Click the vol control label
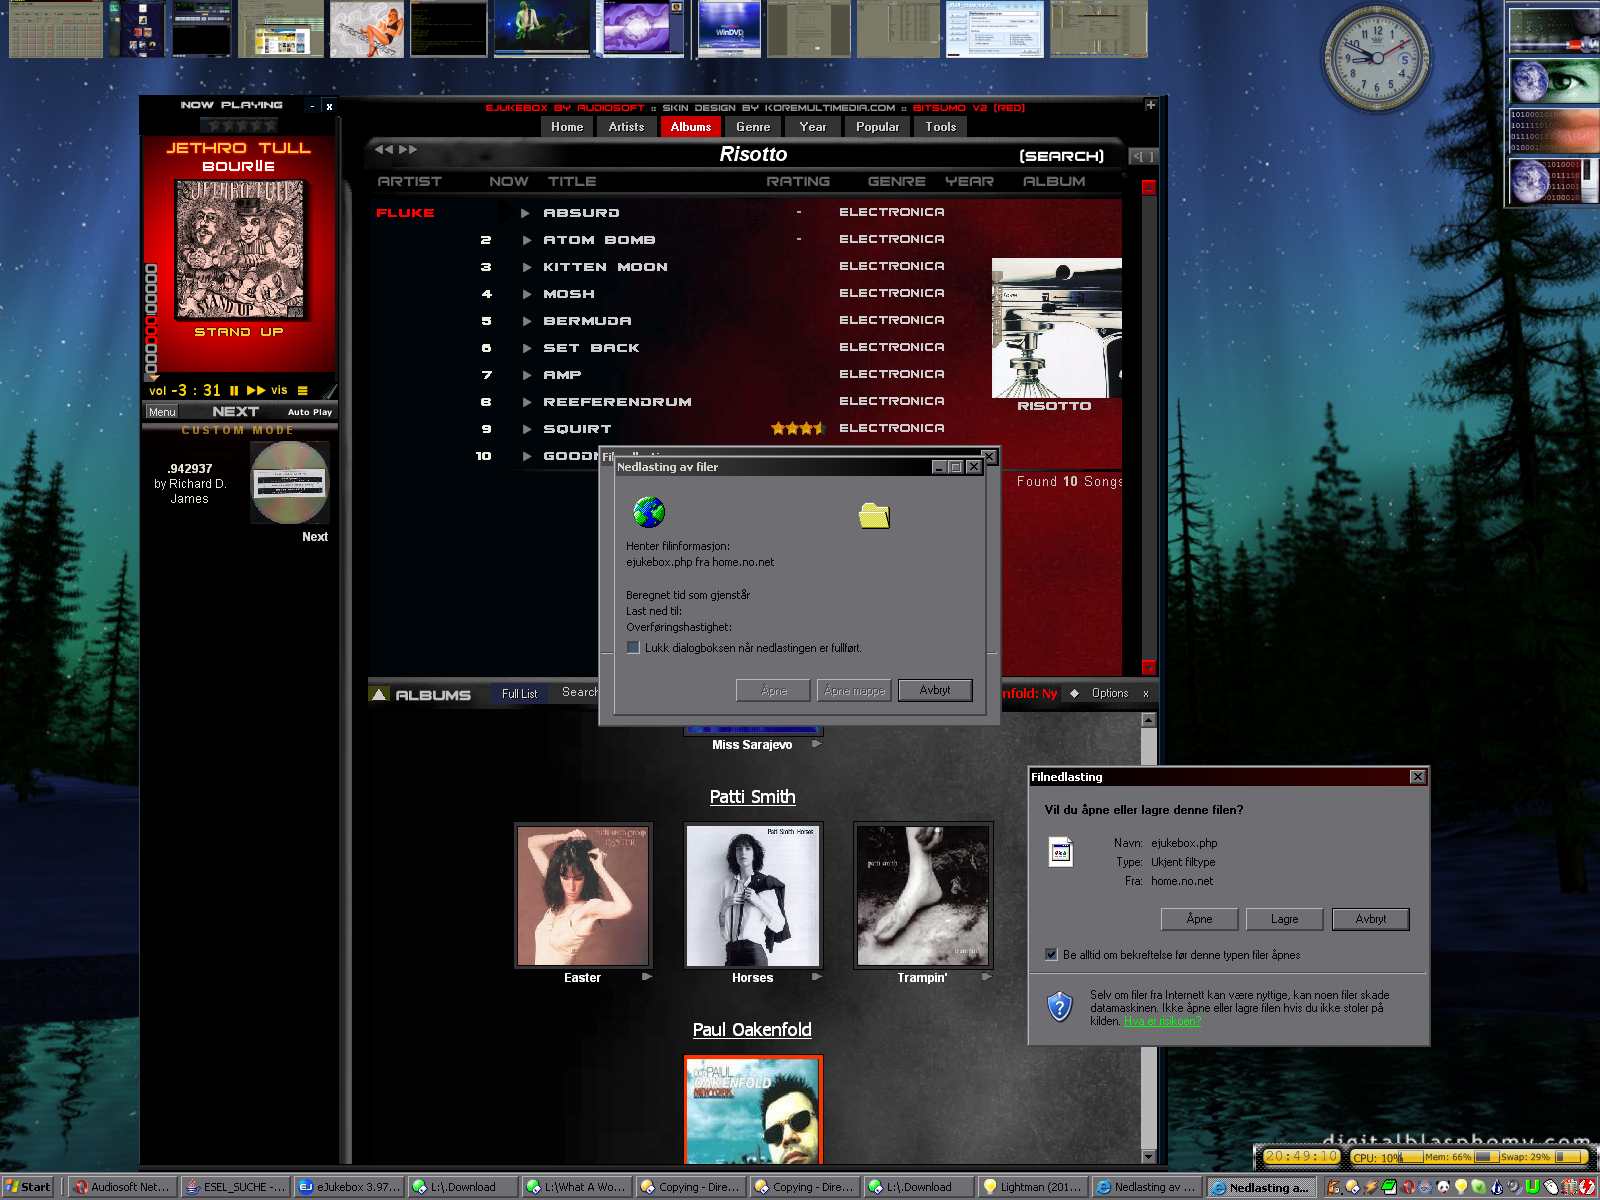Image resolution: width=1600 pixels, height=1200 pixels. click(157, 391)
